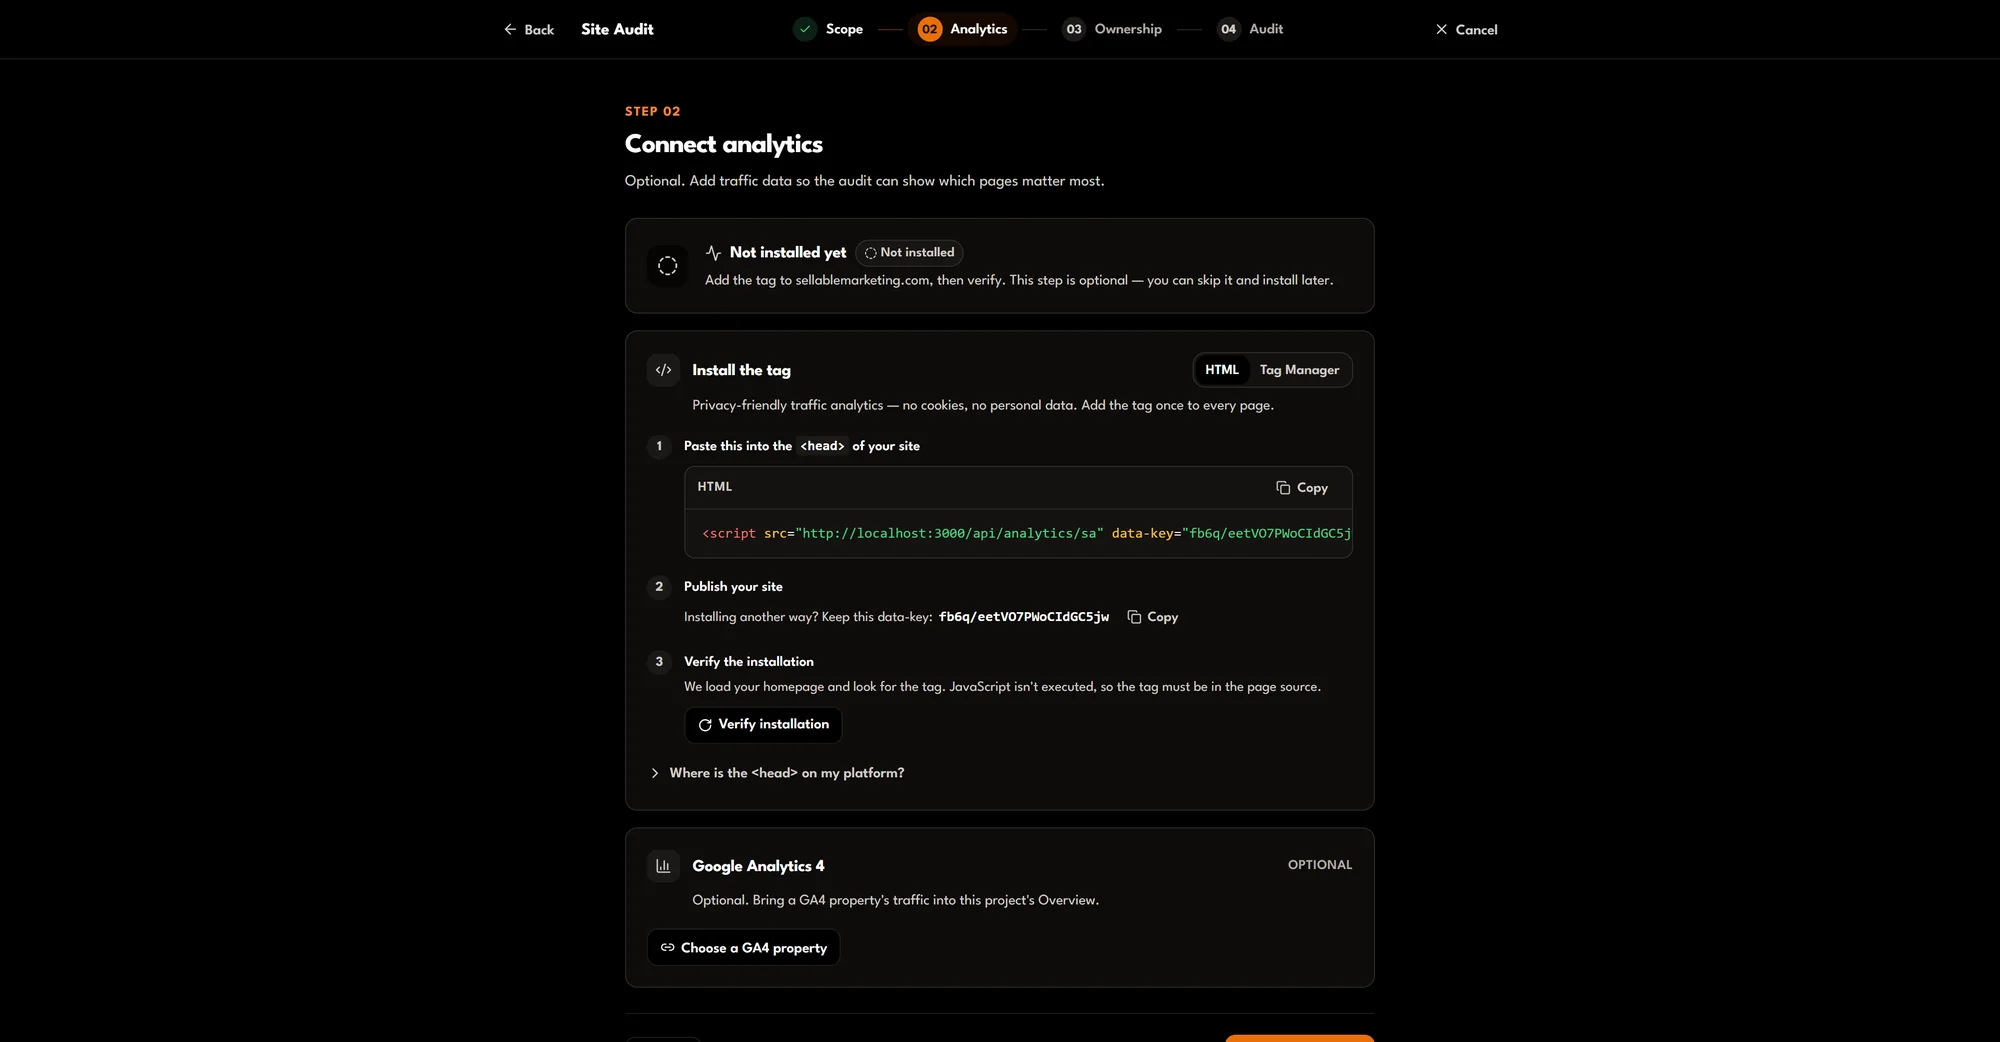The image size is (2000, 1042).
Task: Click the Site Audit title
Action: click(x=617, y=29)
